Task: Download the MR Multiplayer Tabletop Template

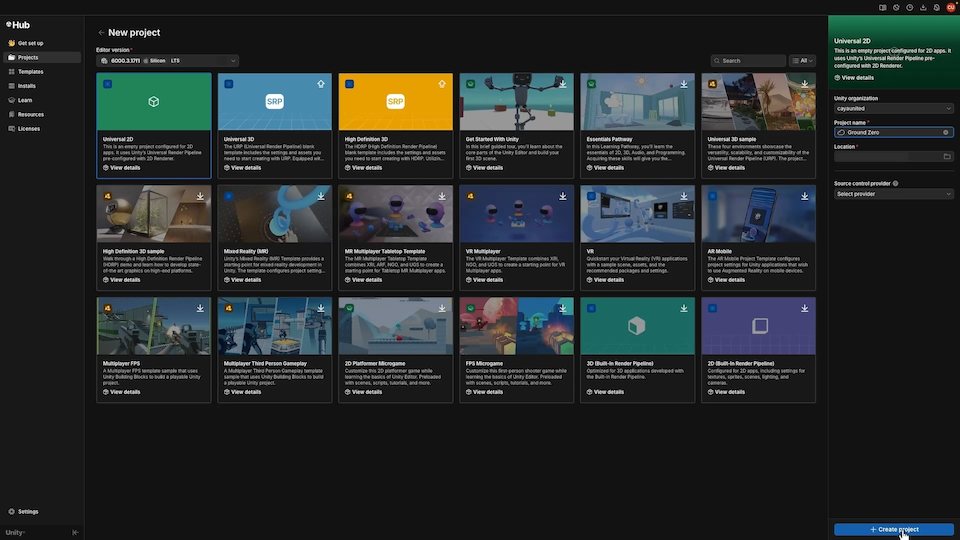Action: 442,196
